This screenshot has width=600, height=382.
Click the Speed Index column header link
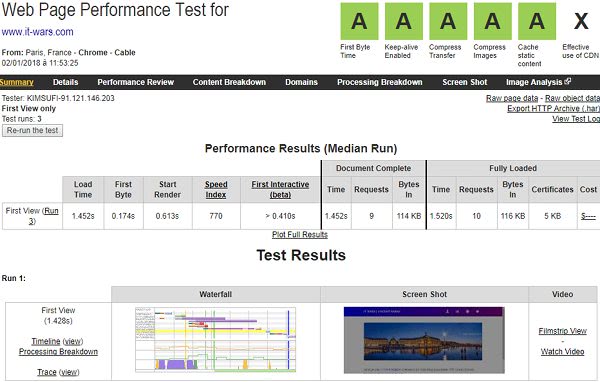tap(216, 189)
